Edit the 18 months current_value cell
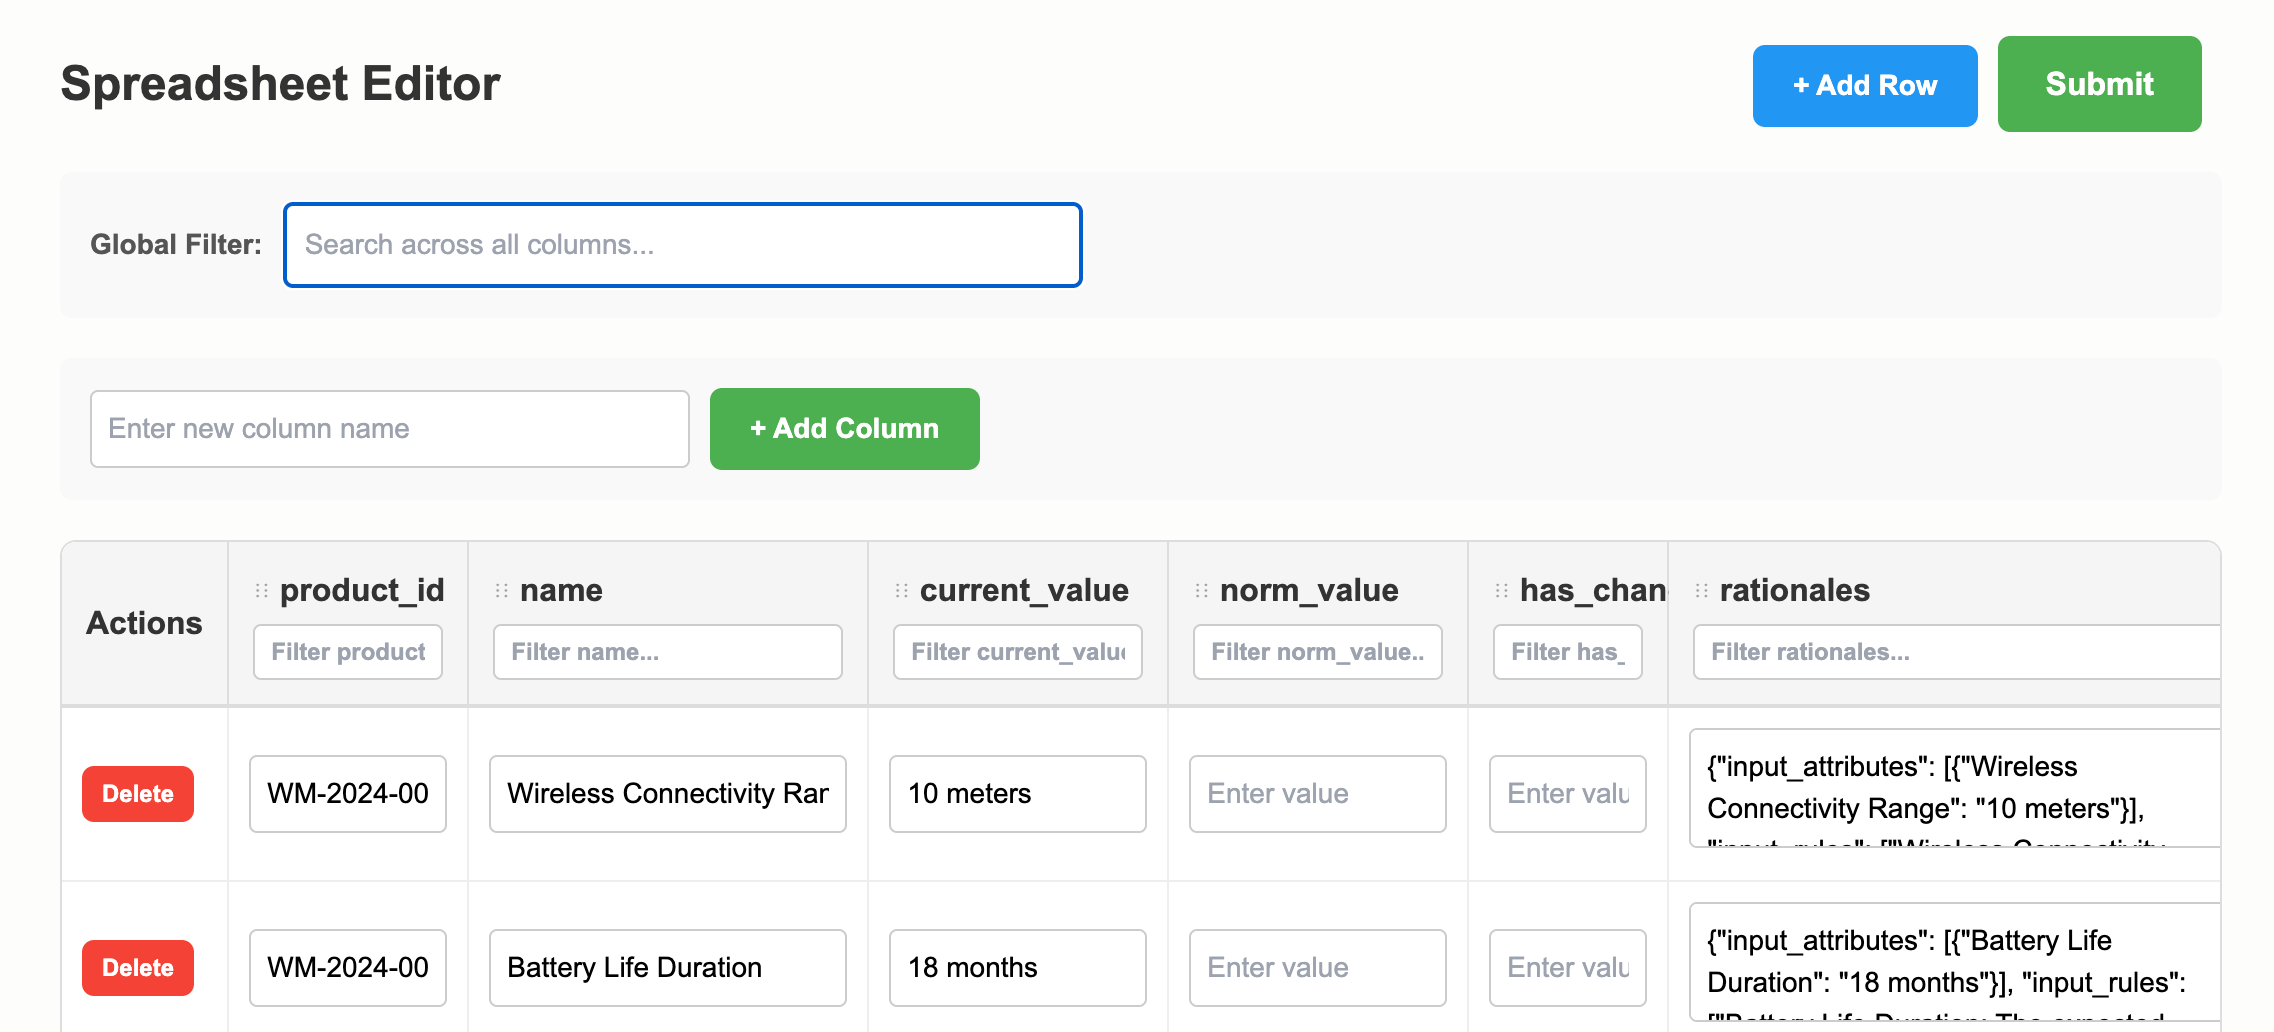The width and height of the screenshot is (2274, 1032). tap(1018, 968)
